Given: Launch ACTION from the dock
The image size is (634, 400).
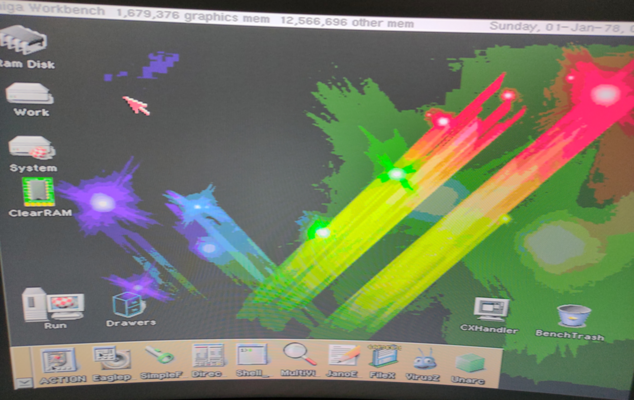Looking at the screenshot, I should (60, 358).
